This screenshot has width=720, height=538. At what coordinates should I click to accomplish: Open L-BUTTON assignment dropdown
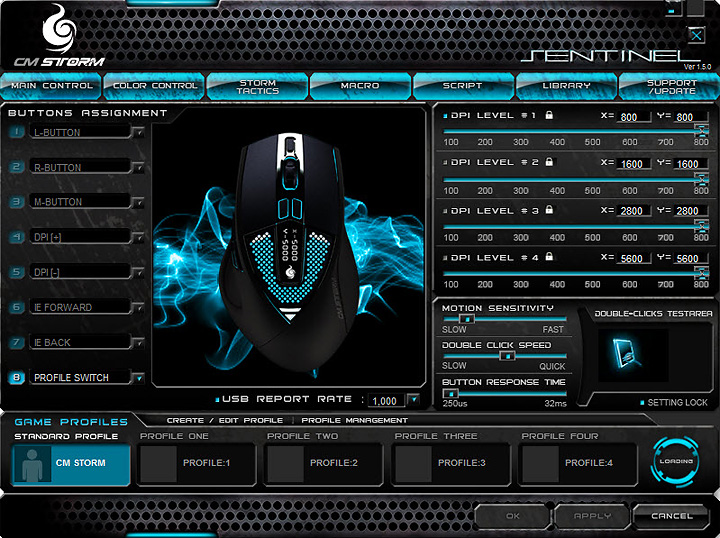coord(138,133)
